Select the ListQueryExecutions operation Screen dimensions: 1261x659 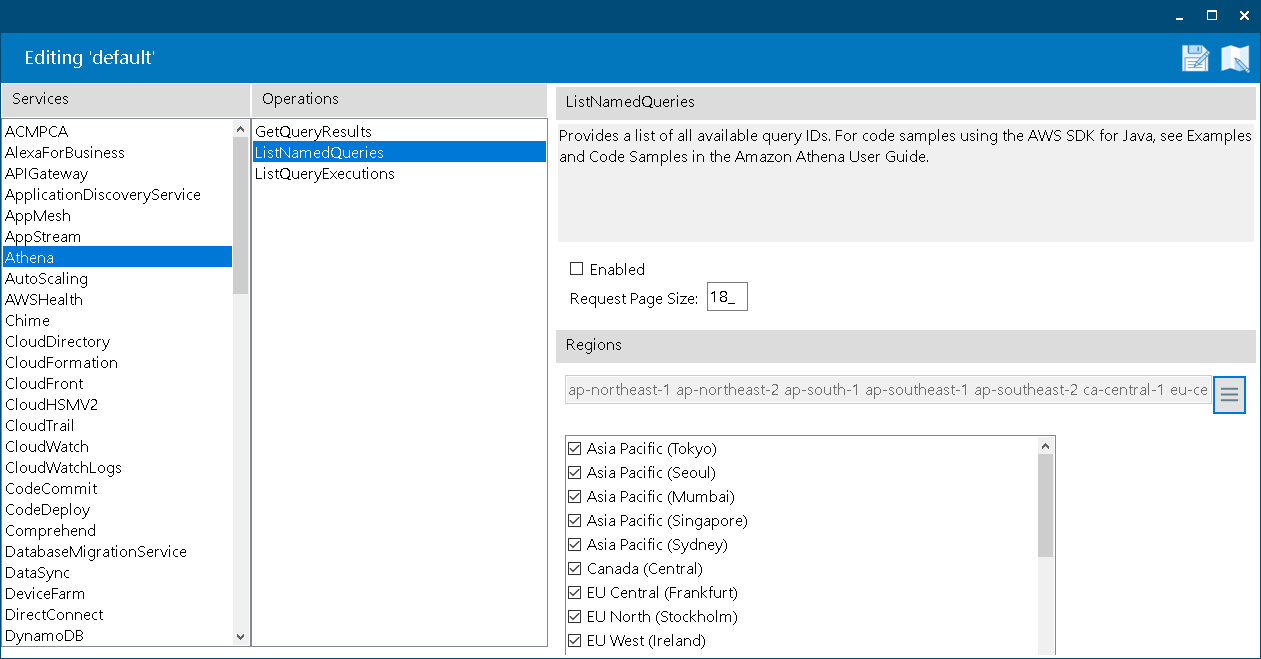399,174
